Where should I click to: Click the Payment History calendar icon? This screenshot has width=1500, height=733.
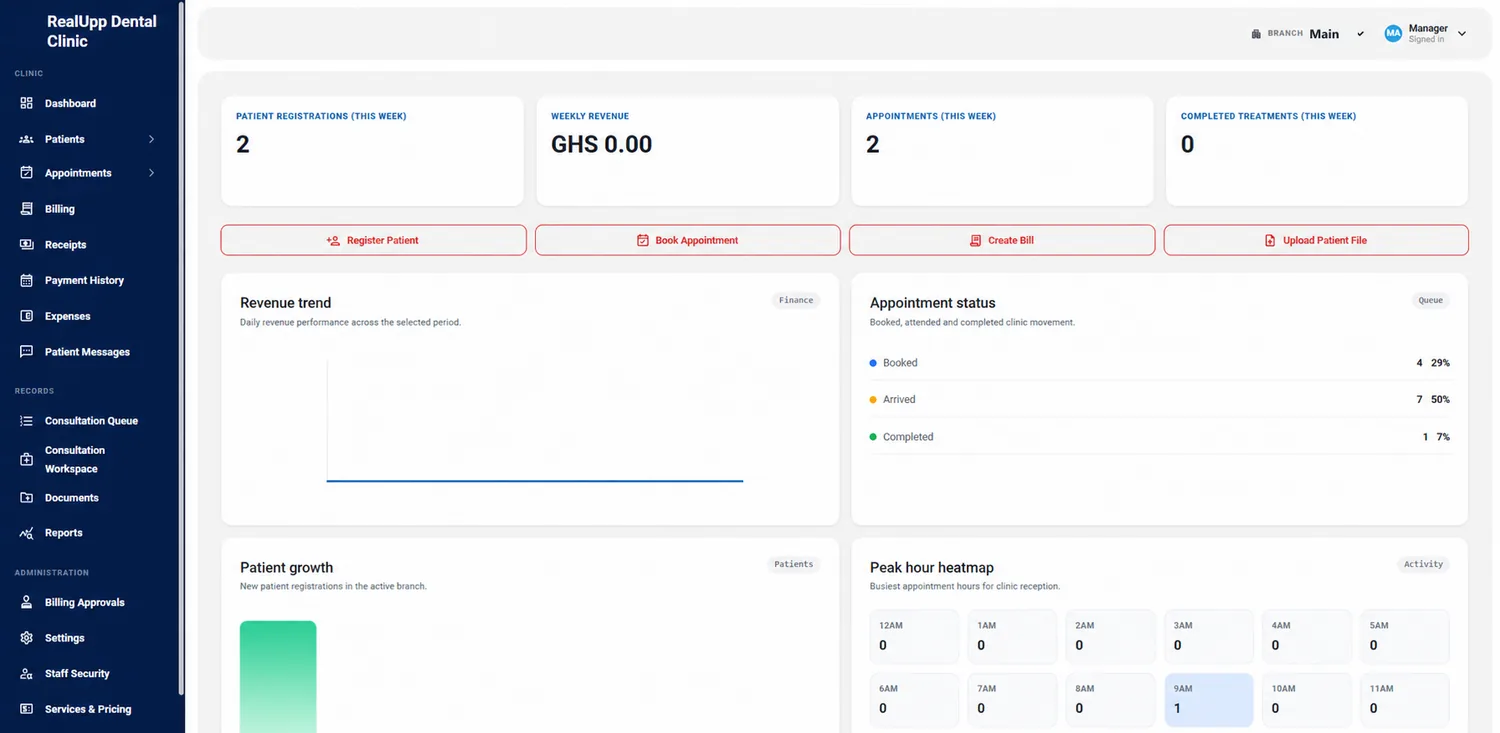[27, 281]
